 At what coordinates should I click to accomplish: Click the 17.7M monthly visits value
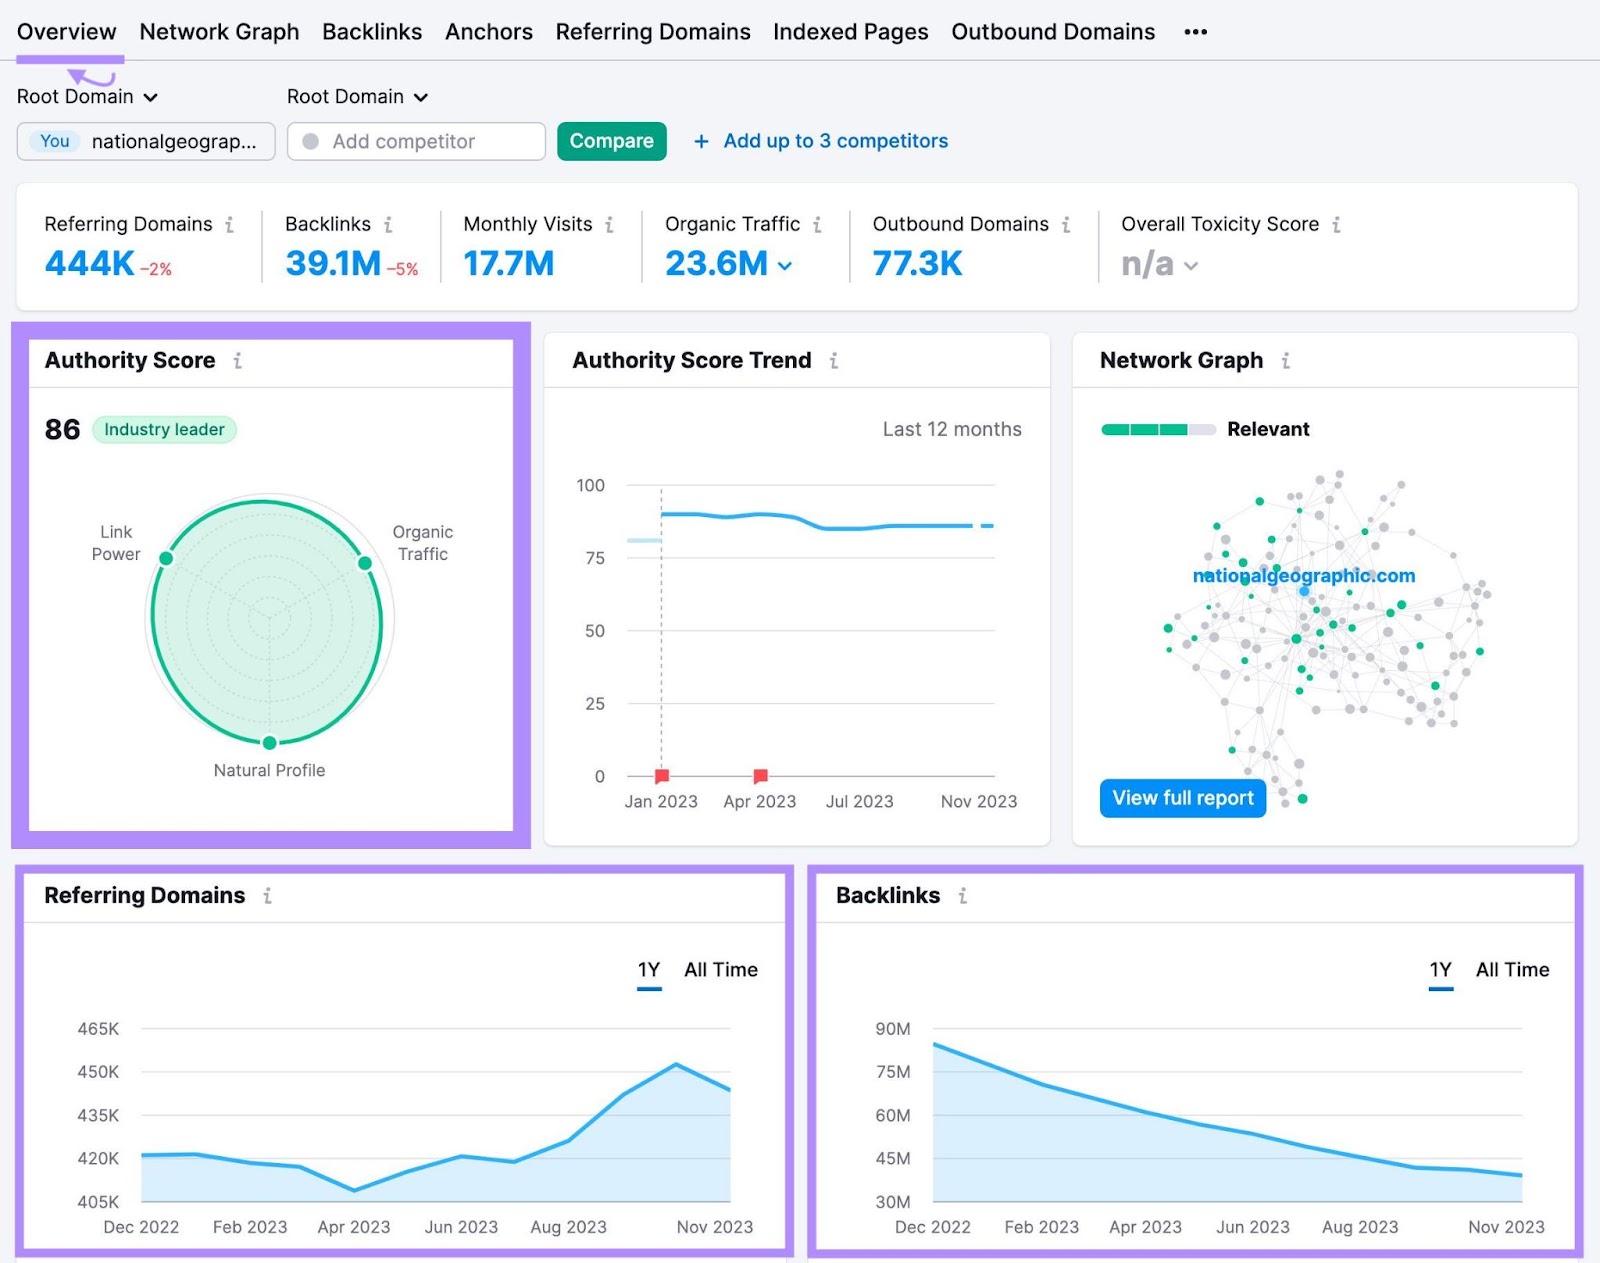[x=509, y=264]
